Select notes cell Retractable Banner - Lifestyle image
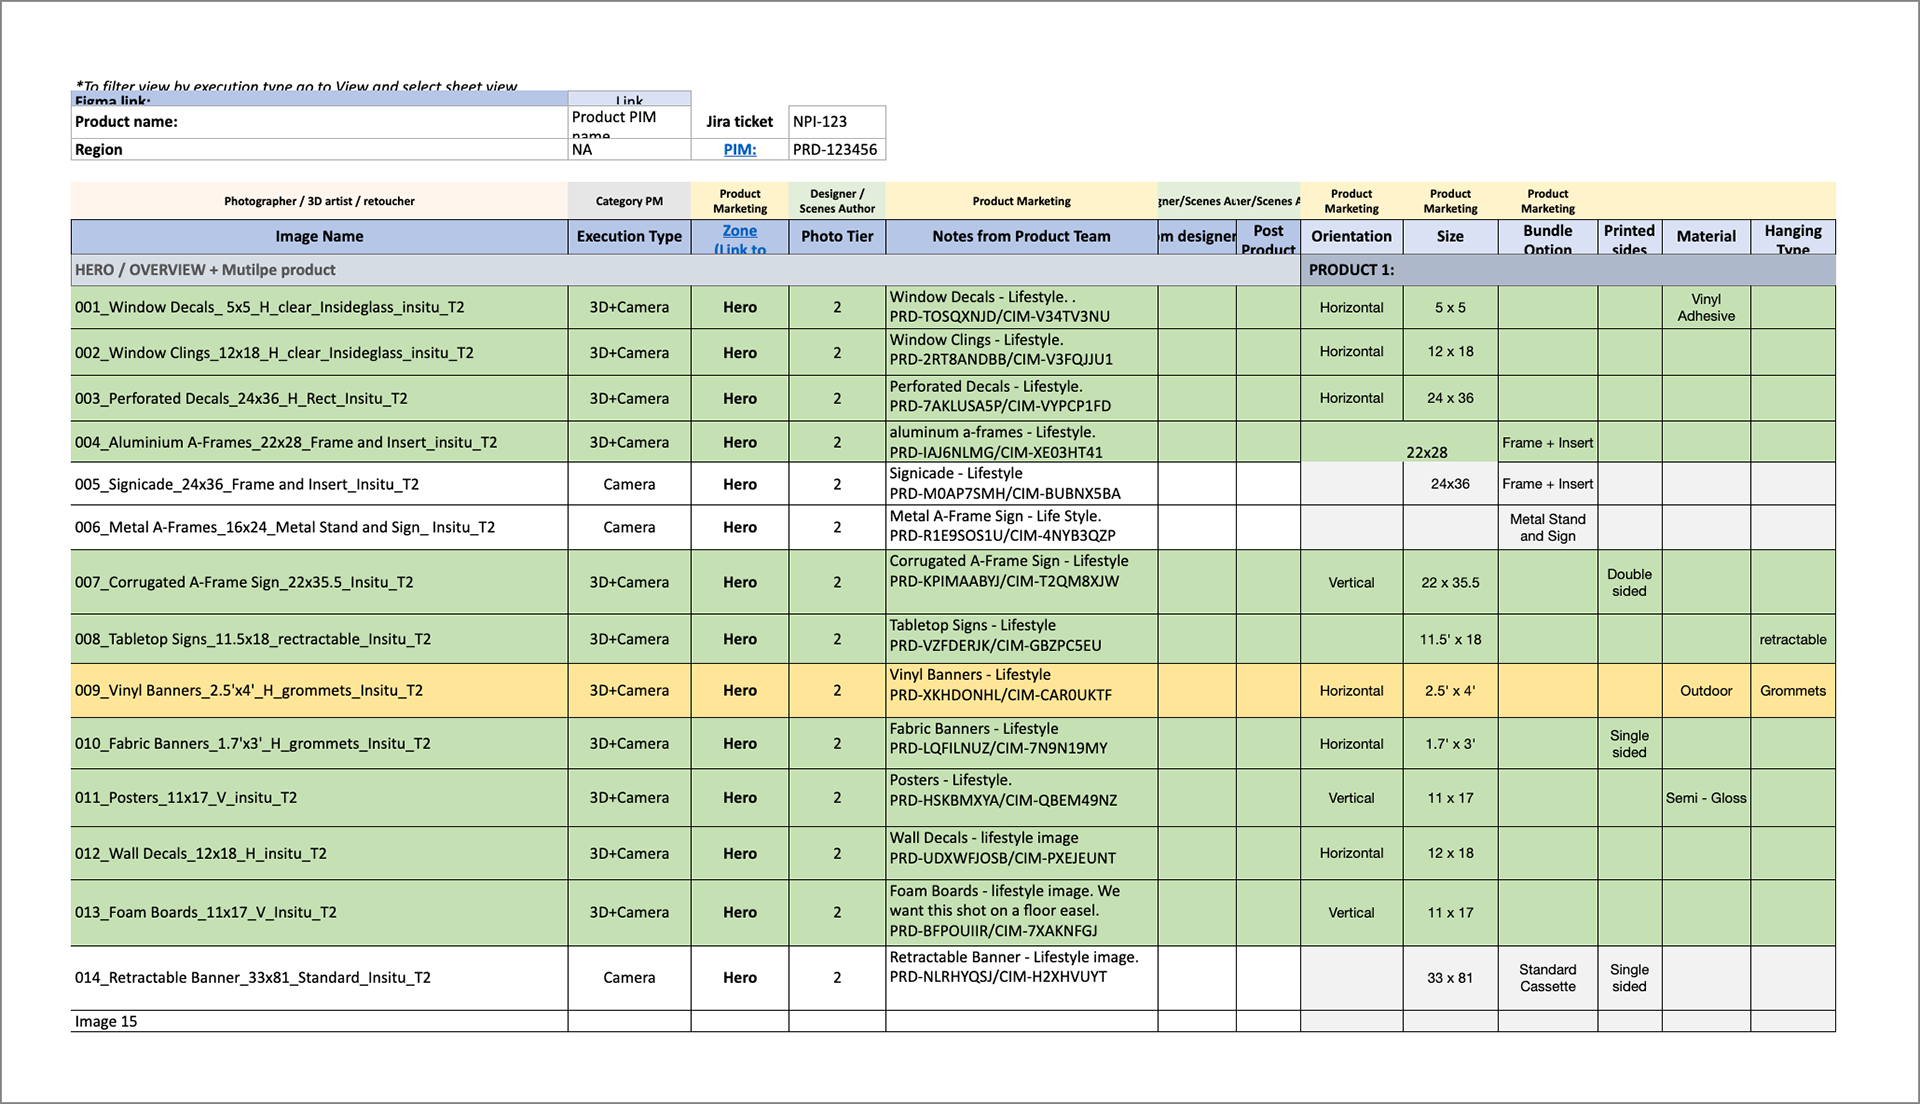 1021,977
